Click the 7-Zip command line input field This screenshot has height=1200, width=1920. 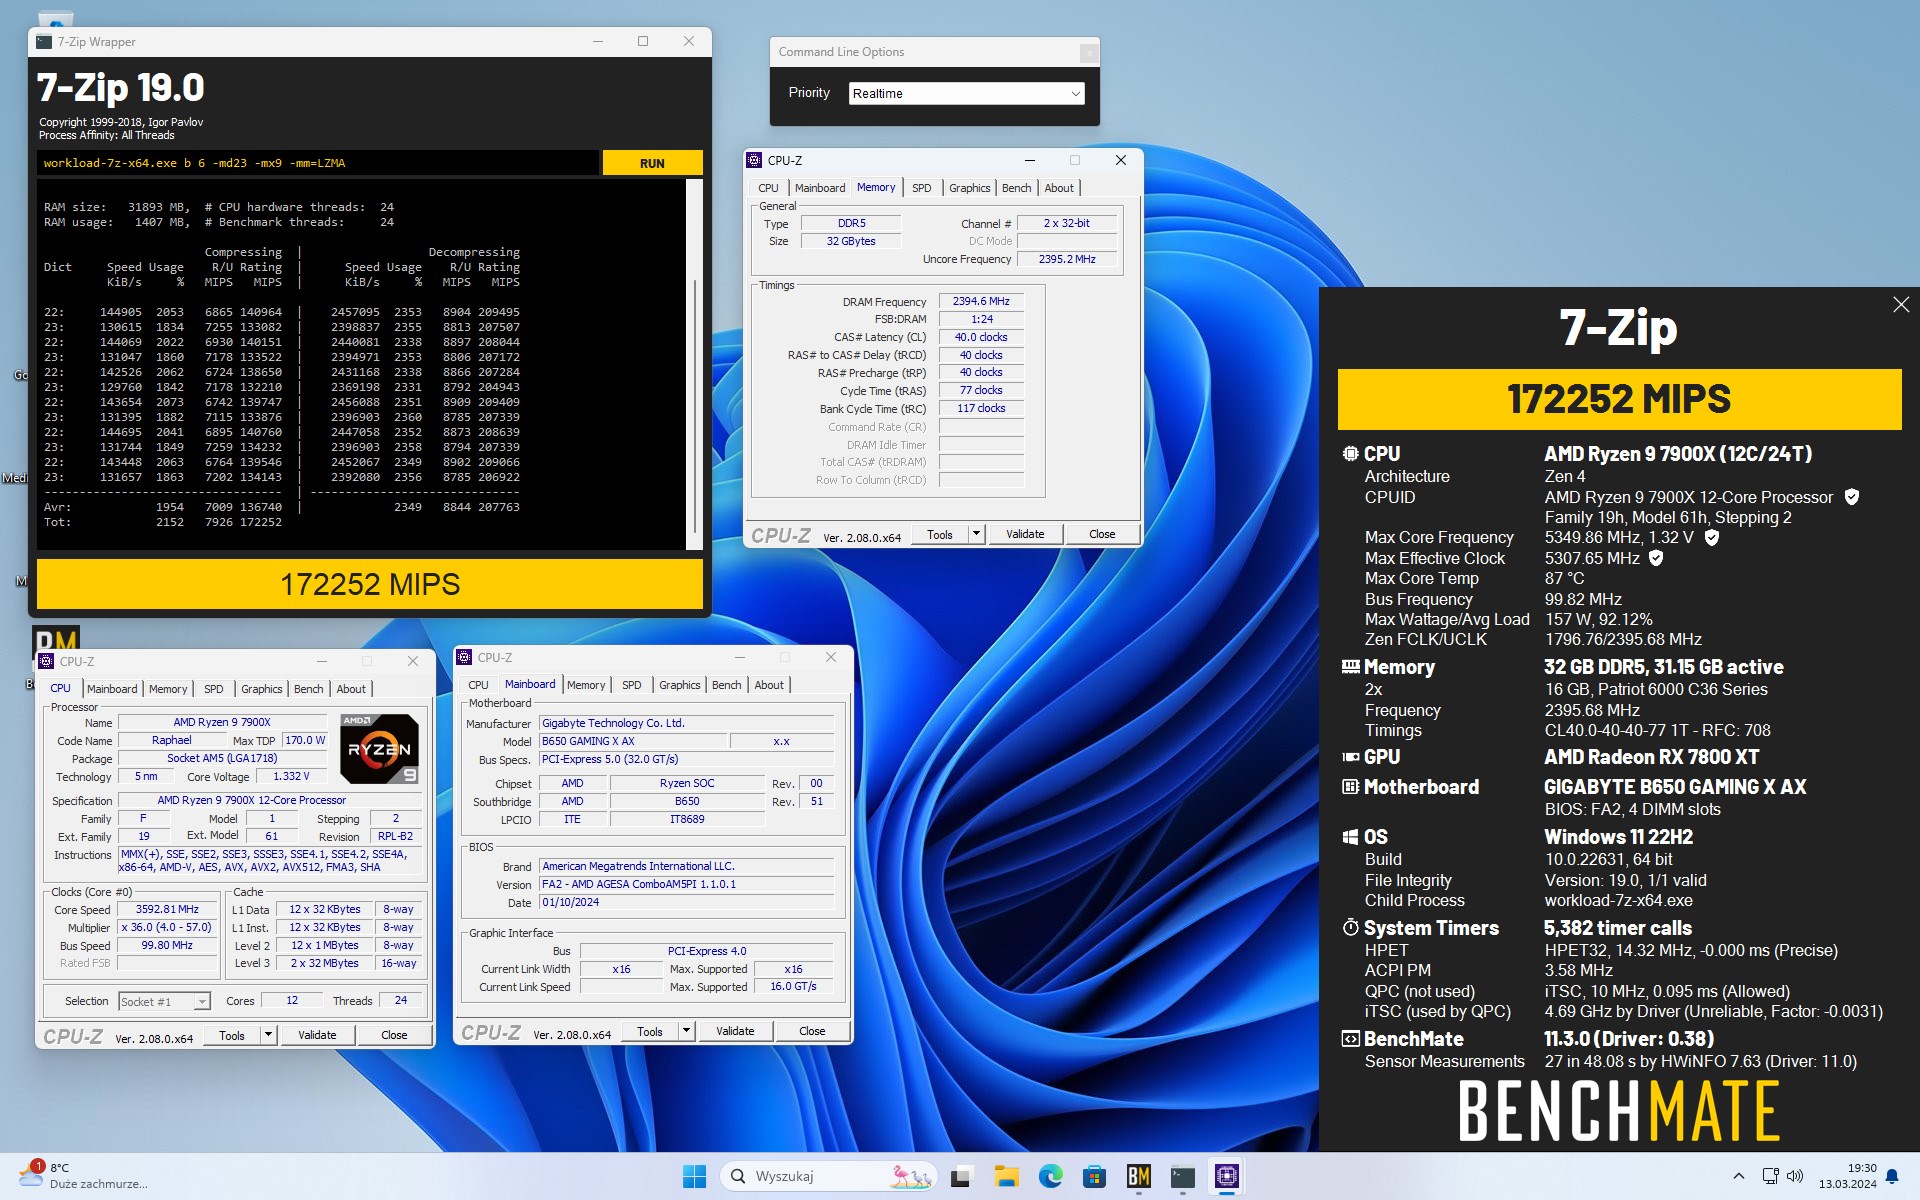[318, 163]
